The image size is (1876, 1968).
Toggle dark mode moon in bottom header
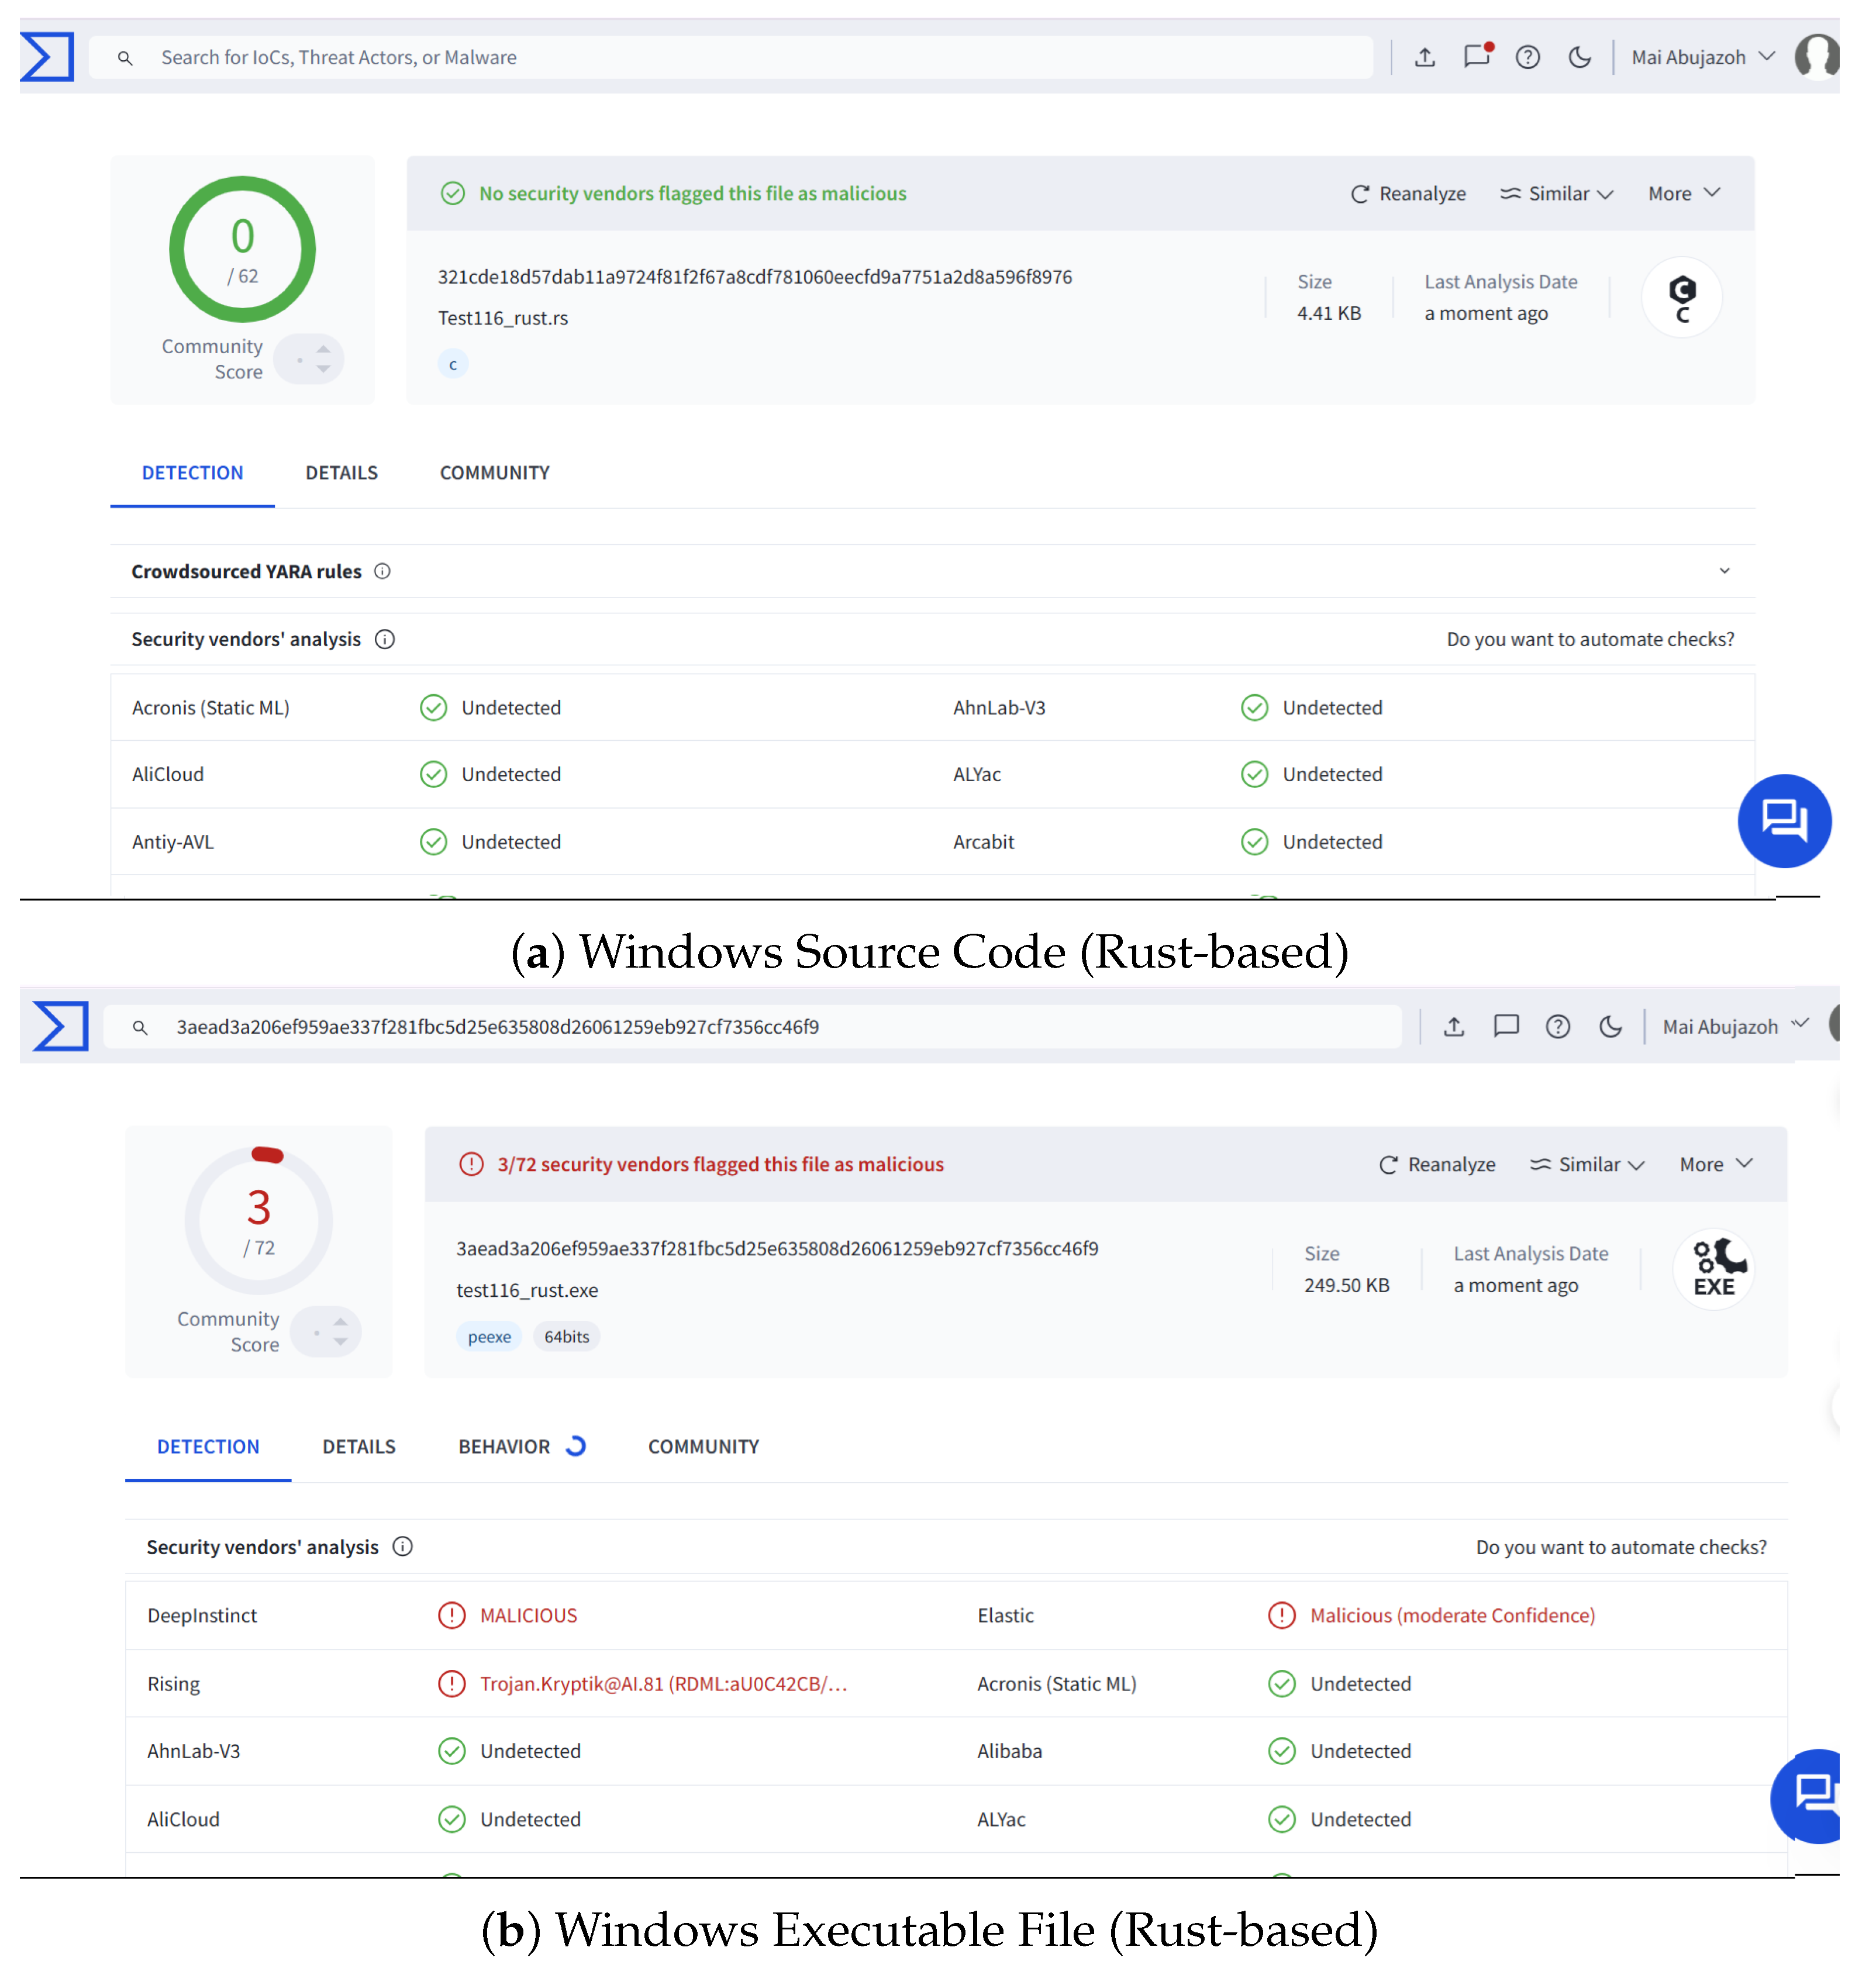tap(1610, 1026)
